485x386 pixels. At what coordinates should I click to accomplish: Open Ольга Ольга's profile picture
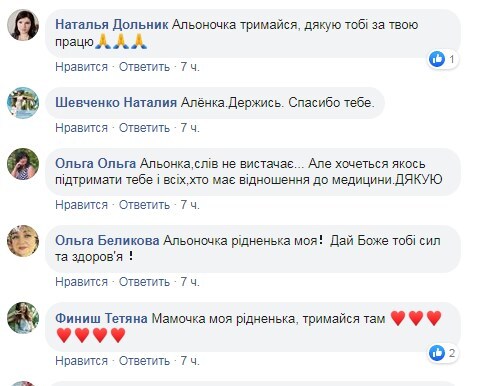[x=23, y=164]
